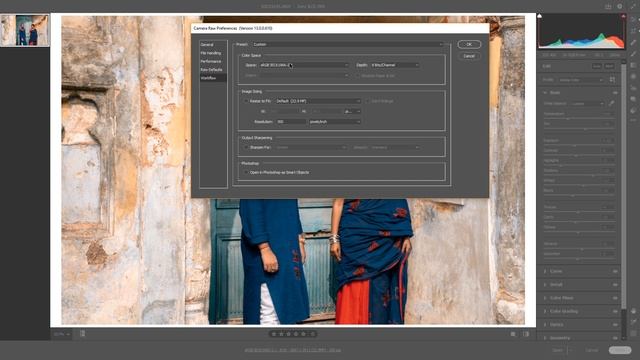The height and width of the screenshot is (360, 640).
Task: Switch to File Handling preferences tab
Action: click(211, 53)
